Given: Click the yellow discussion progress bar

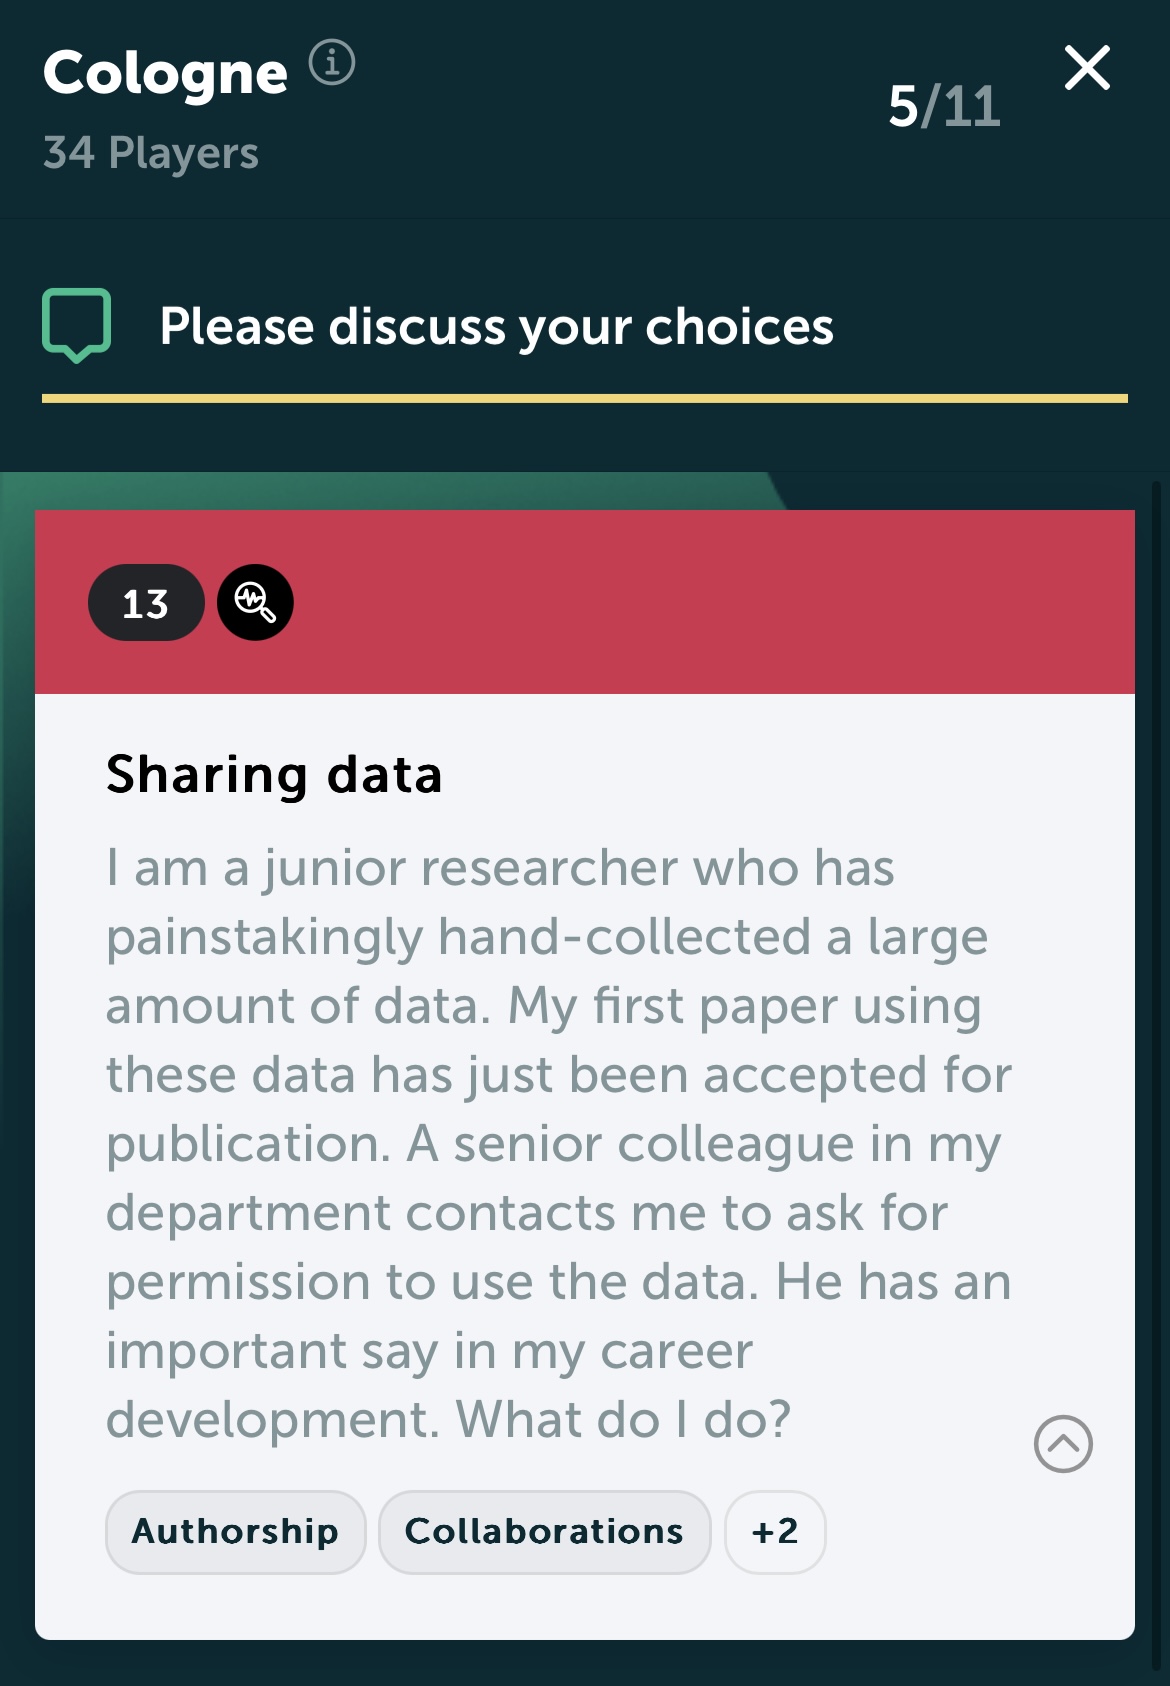Looking at the screenshot, I should (585, 398).
